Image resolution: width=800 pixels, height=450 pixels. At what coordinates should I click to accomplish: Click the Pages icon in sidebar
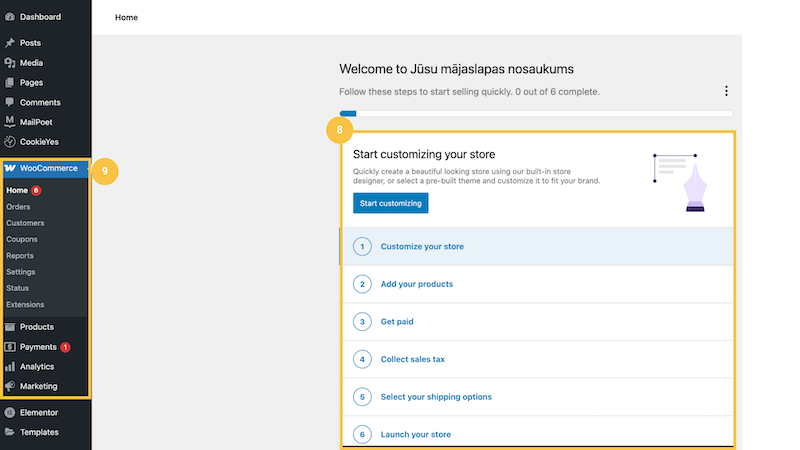tap(10, 83)
